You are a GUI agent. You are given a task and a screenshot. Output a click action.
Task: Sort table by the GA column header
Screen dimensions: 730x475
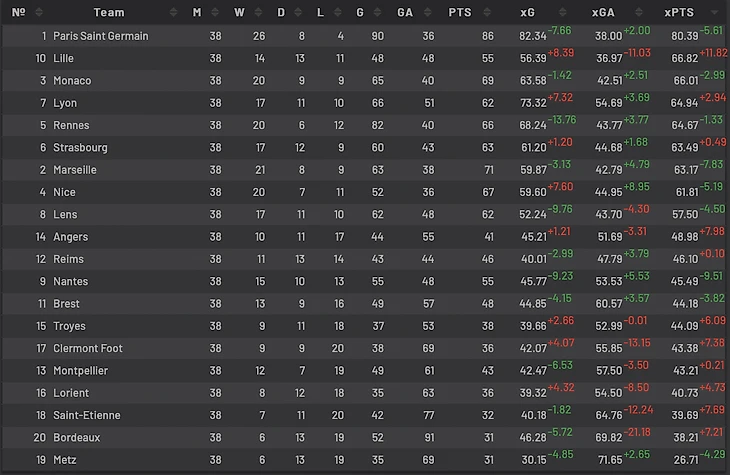405,13
